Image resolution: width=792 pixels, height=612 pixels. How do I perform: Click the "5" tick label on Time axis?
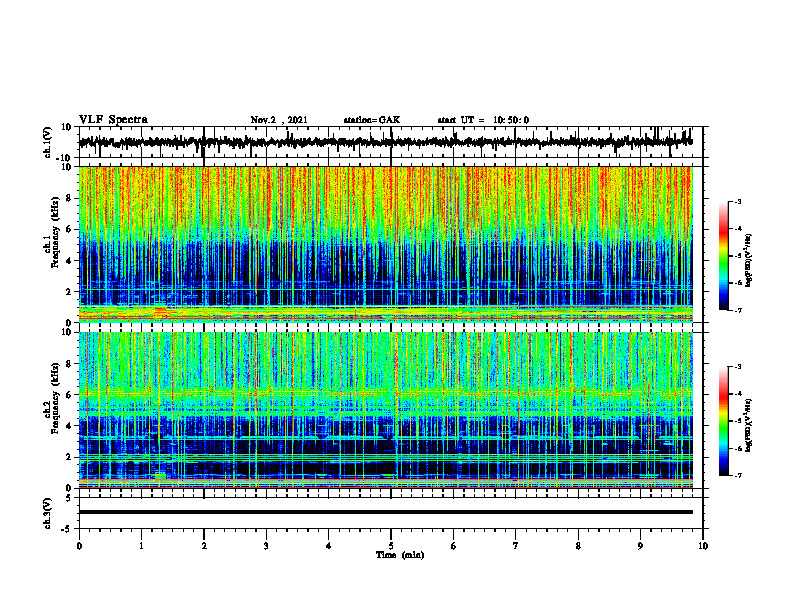coord(391,546)
